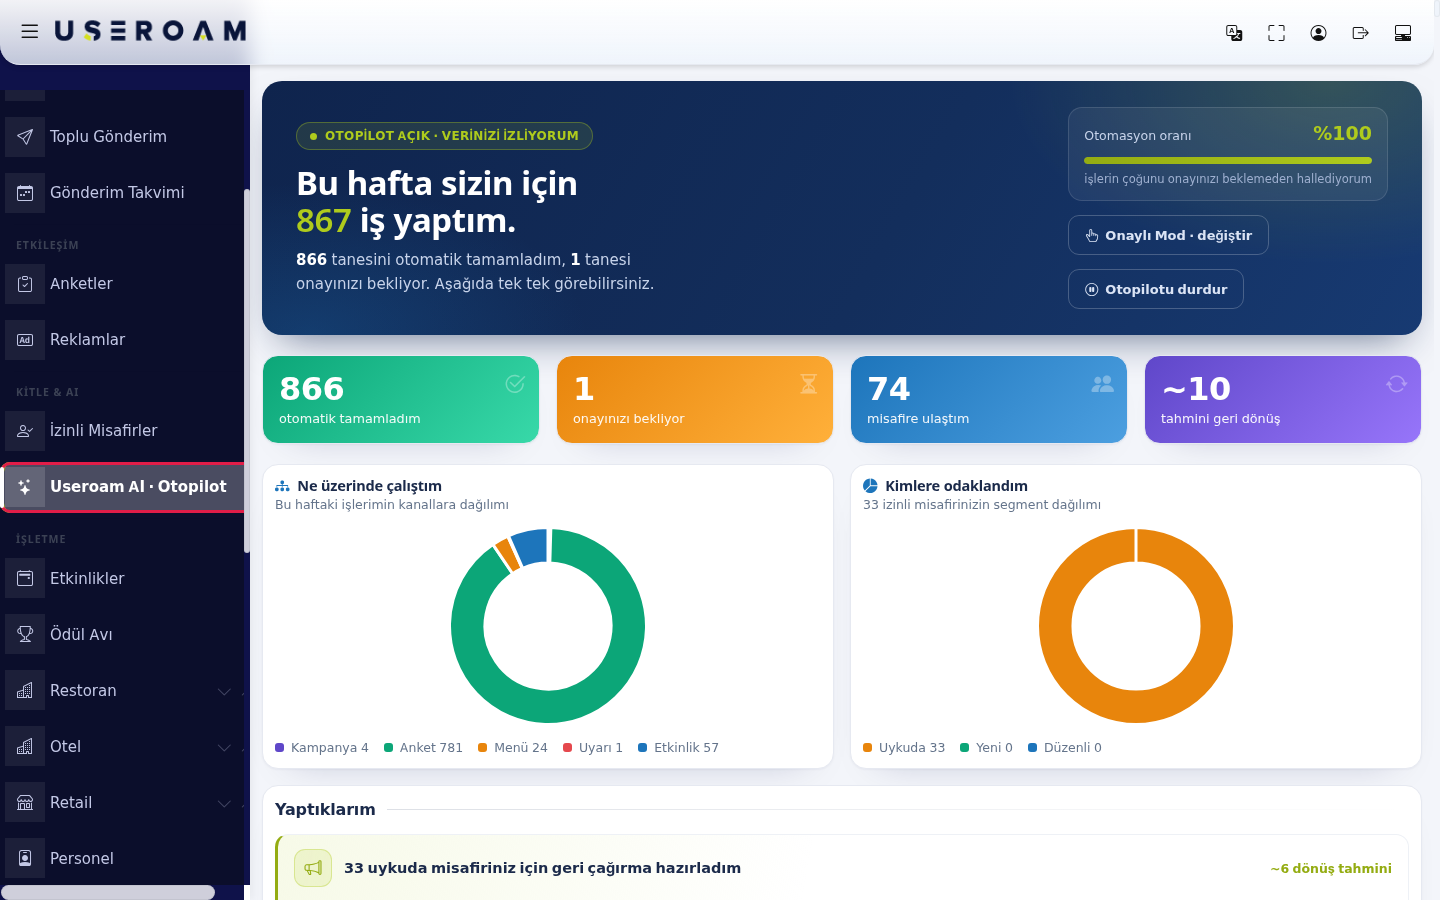
Task: Open the hamburger menu icon
Action: coord(30,32)
